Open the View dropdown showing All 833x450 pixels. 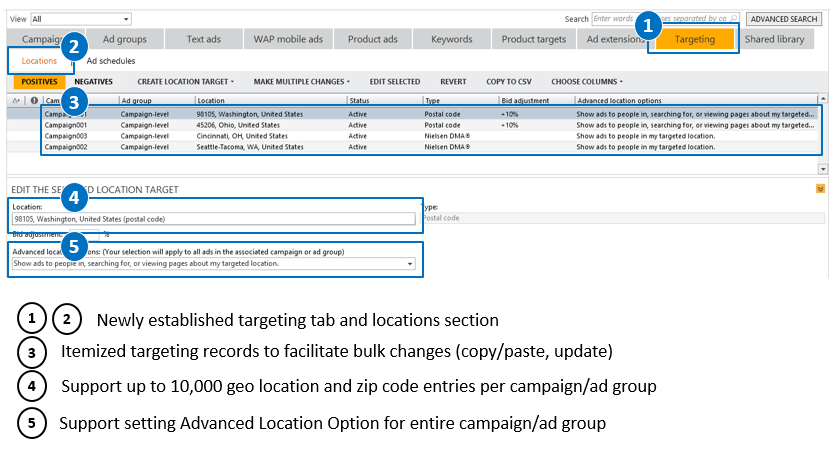81,19
